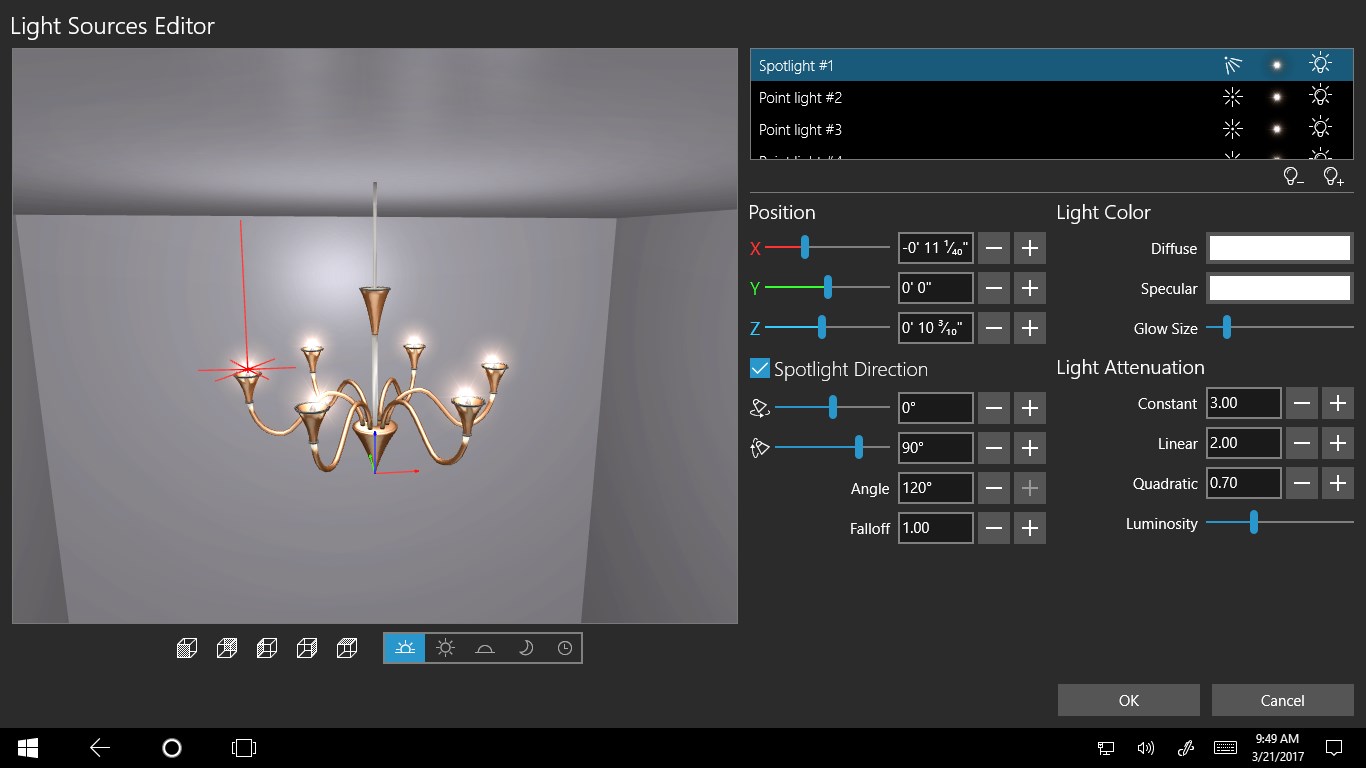Click inside the Angle input field

(935, 488)
